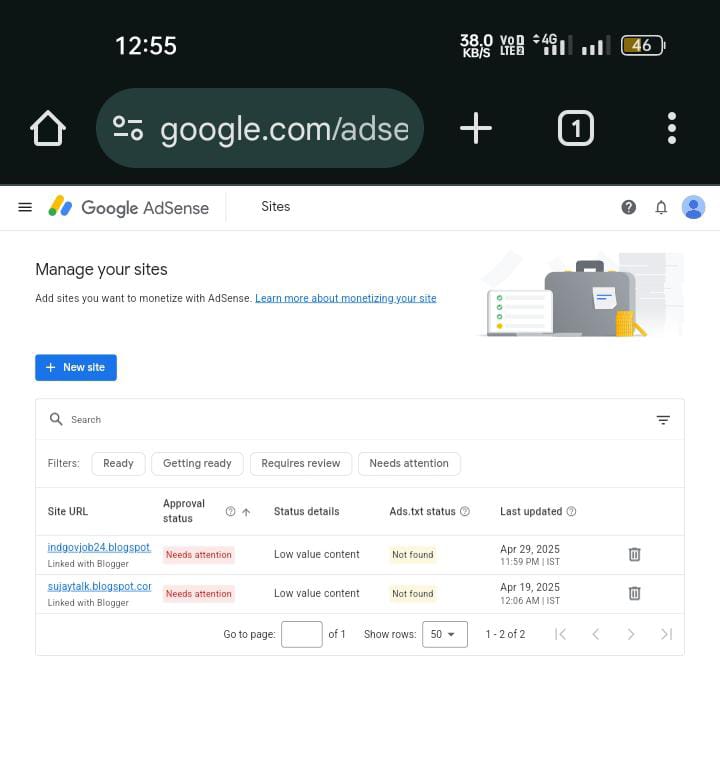Open Learn more about monetizing your site
720x761 pixels.
point(346,298)
